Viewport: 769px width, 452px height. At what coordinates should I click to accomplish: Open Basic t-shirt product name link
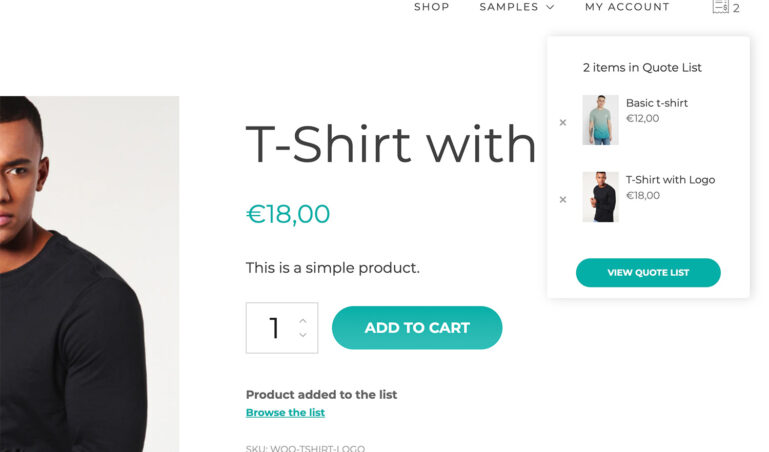coord(656,103)
